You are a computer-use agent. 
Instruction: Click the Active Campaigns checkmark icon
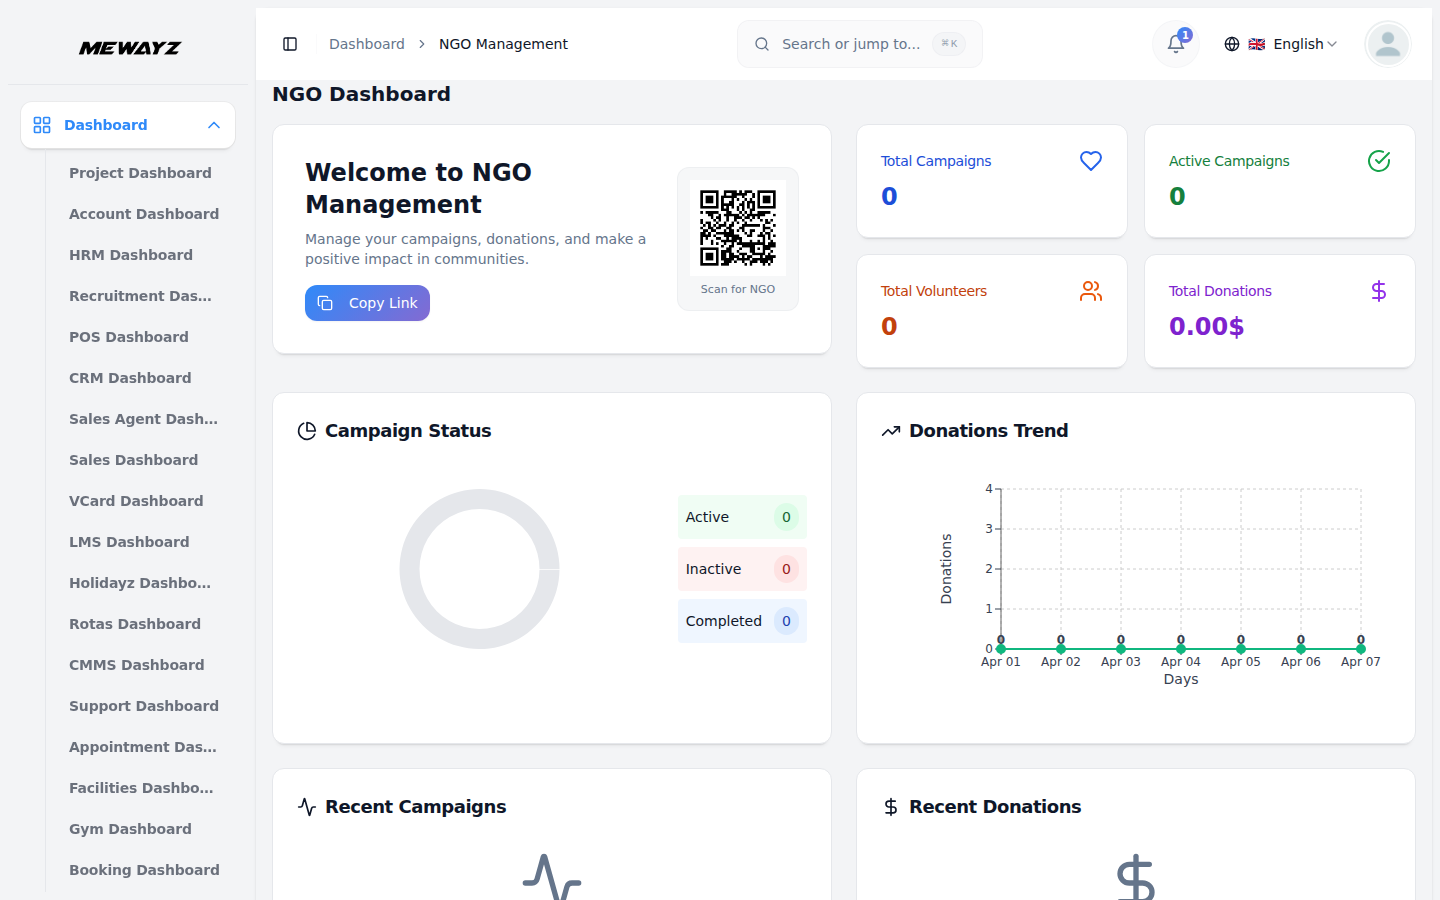1378,160
